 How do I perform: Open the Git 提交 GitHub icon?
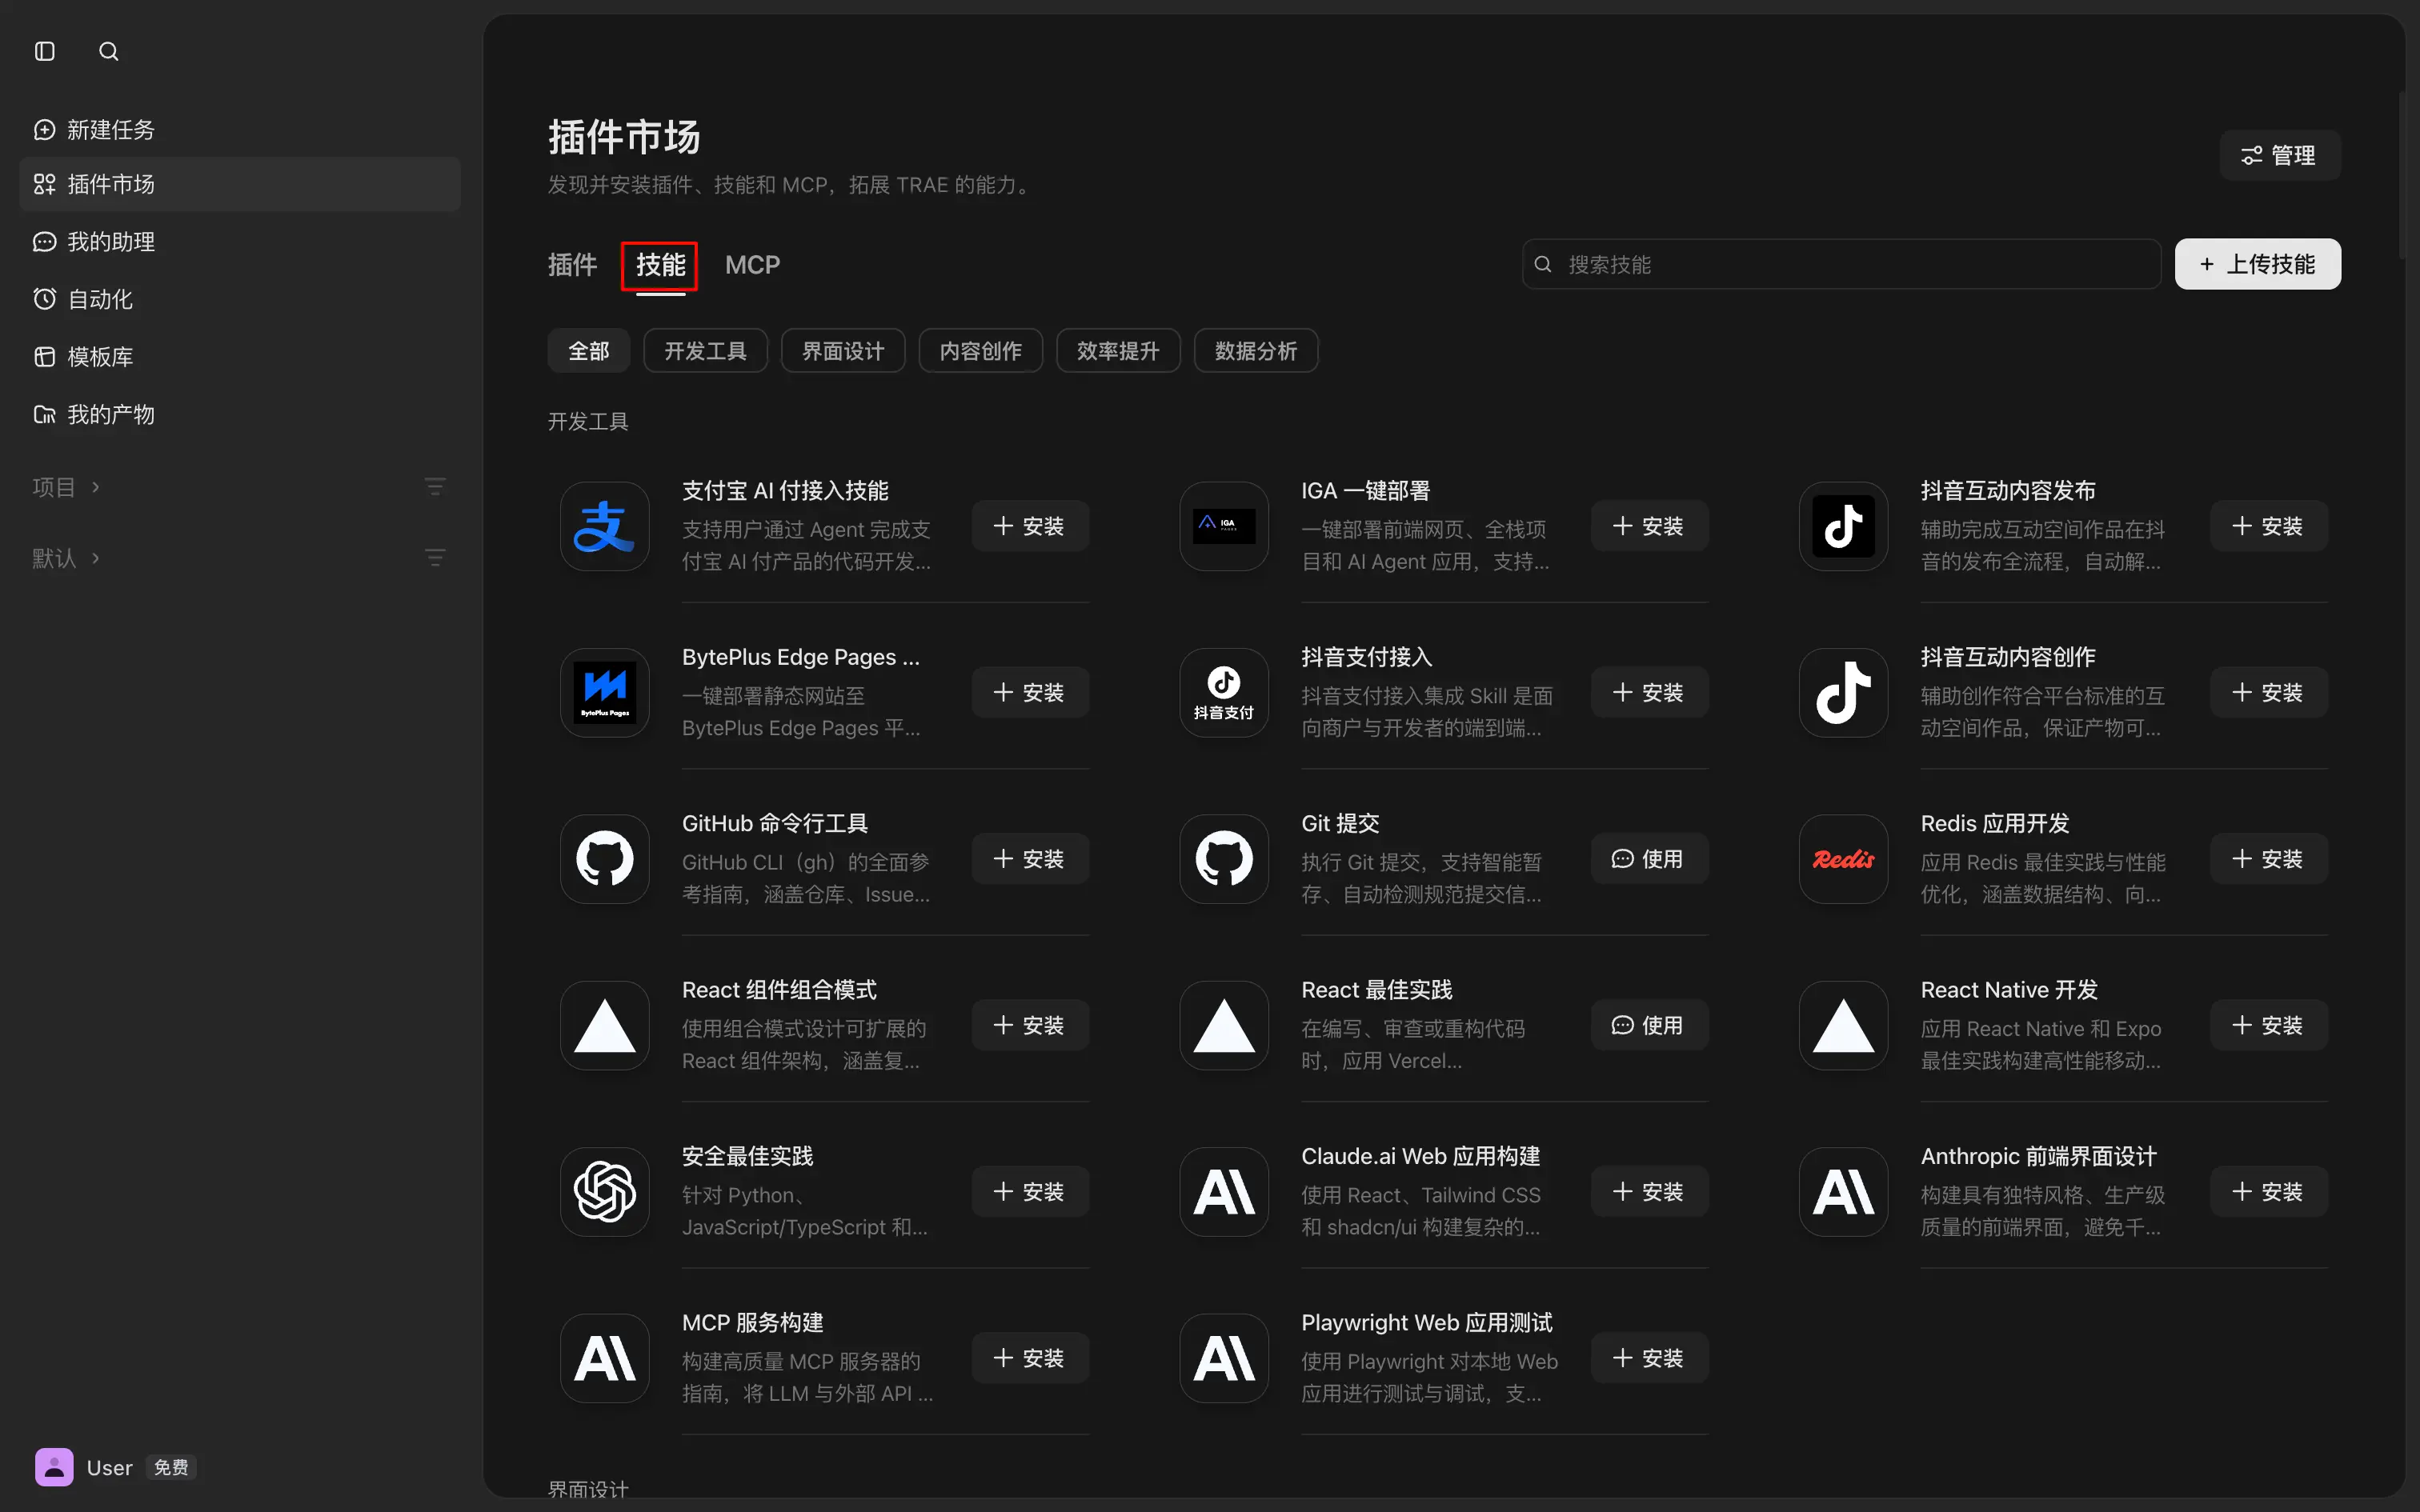[x=1224, y=859]
